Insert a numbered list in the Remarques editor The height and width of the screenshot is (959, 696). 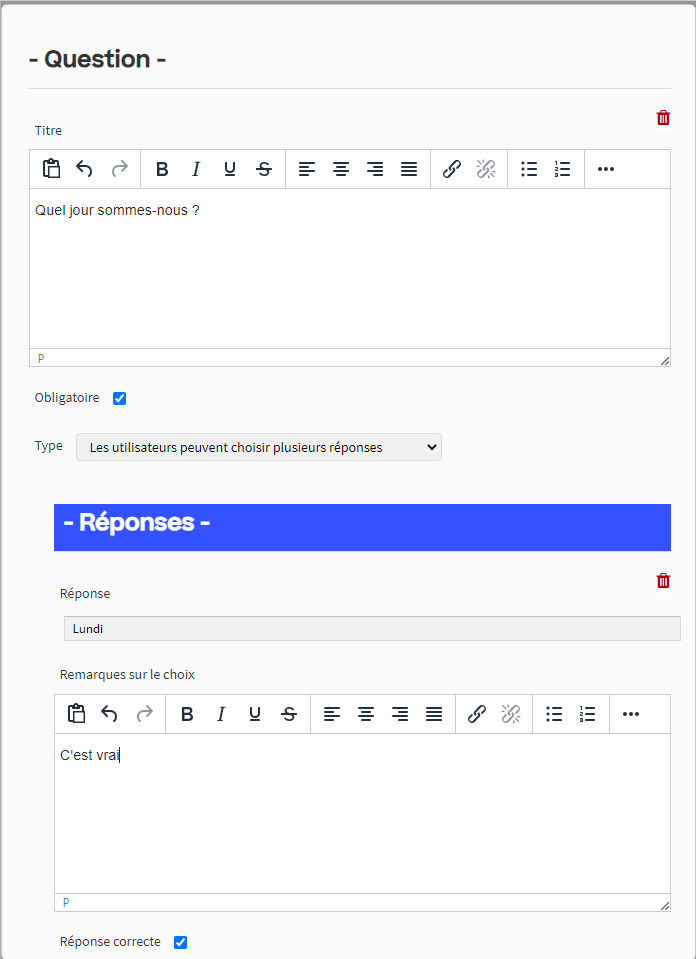588,714
